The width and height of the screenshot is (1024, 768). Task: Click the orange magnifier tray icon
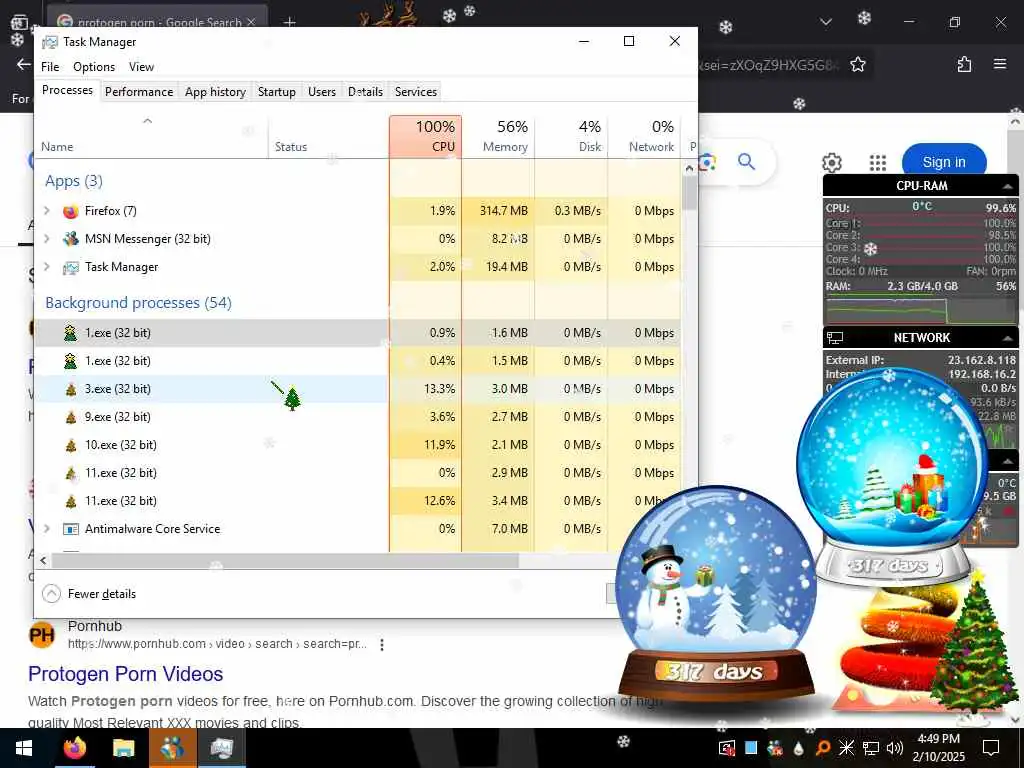tap(823, 748)
